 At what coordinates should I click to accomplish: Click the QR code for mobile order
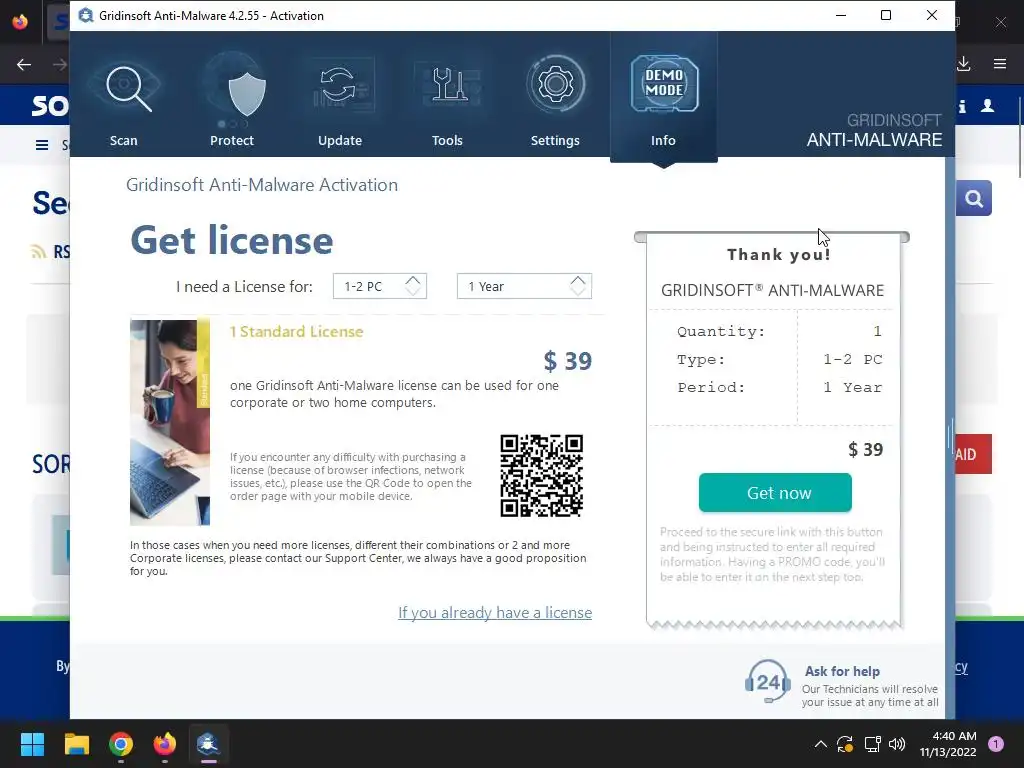click(541, 475)
